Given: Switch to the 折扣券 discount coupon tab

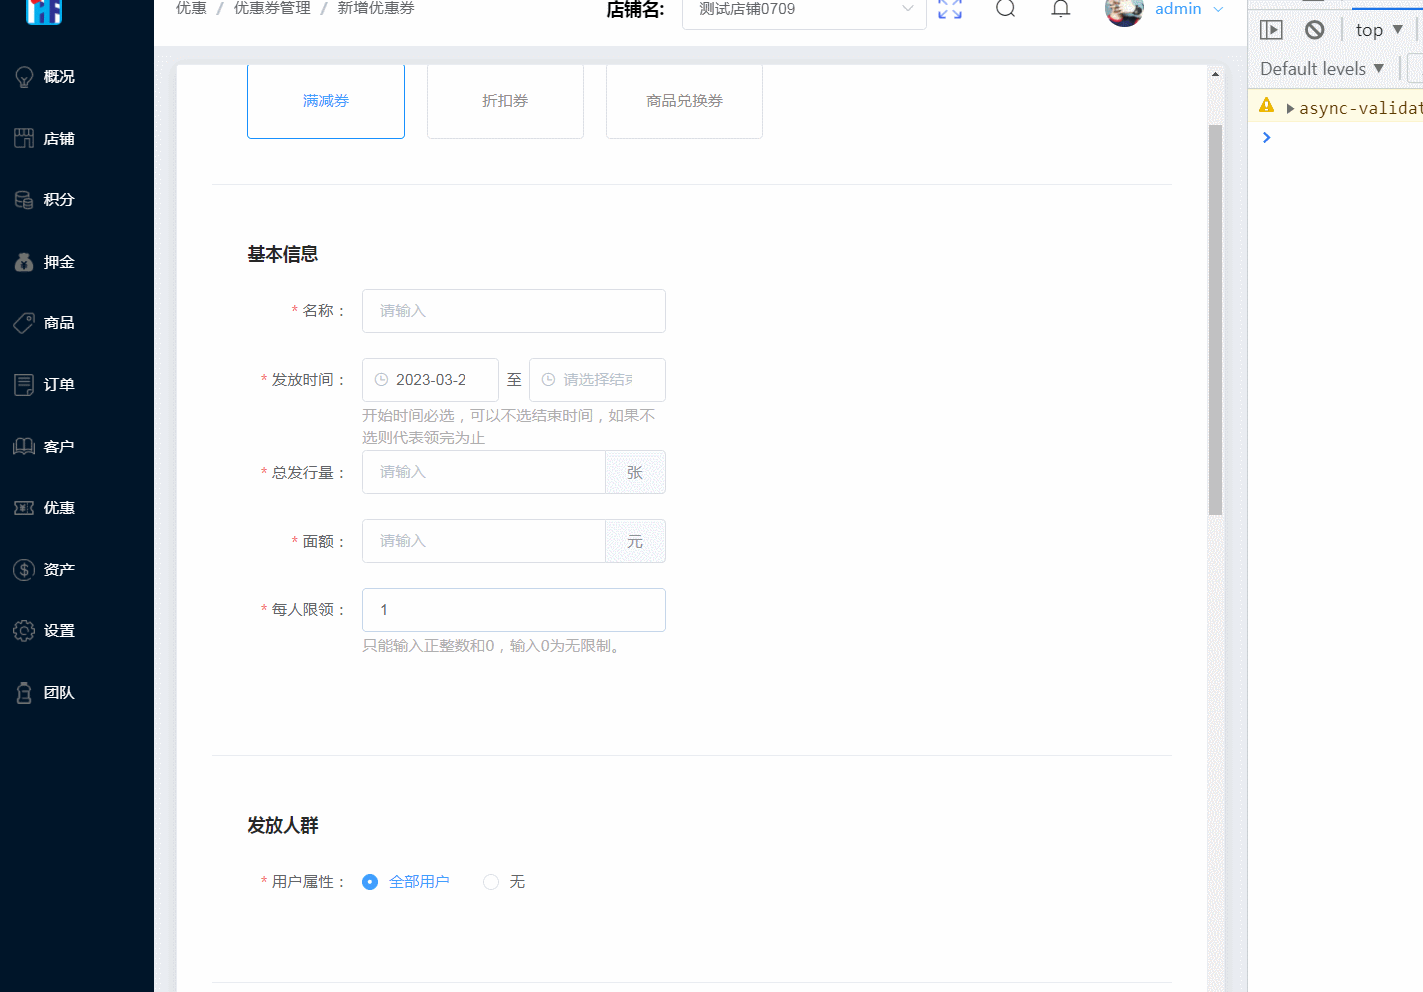Looking at the screenshot, I should click(x=505, y=100).
